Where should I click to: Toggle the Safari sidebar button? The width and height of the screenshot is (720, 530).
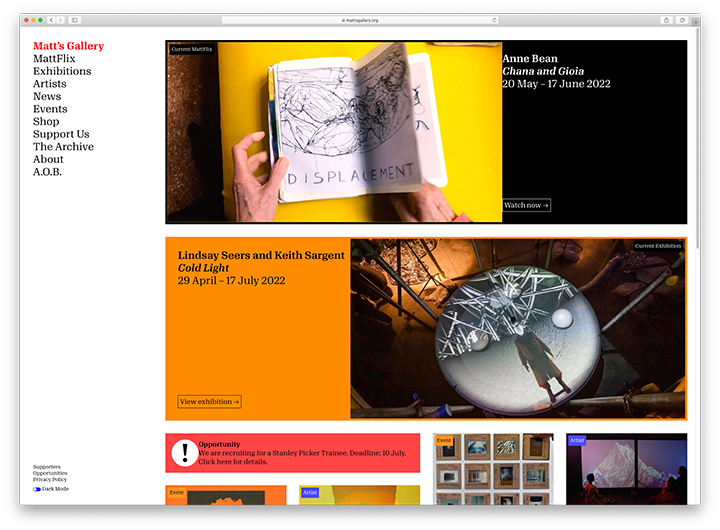click(75, 20)
